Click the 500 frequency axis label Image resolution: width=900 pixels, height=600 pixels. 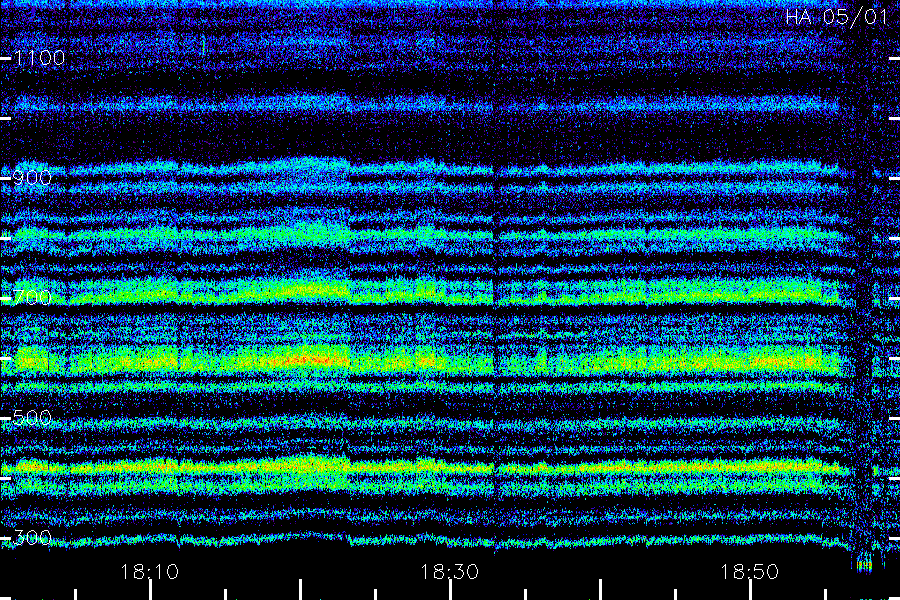(x=32, y=418)
